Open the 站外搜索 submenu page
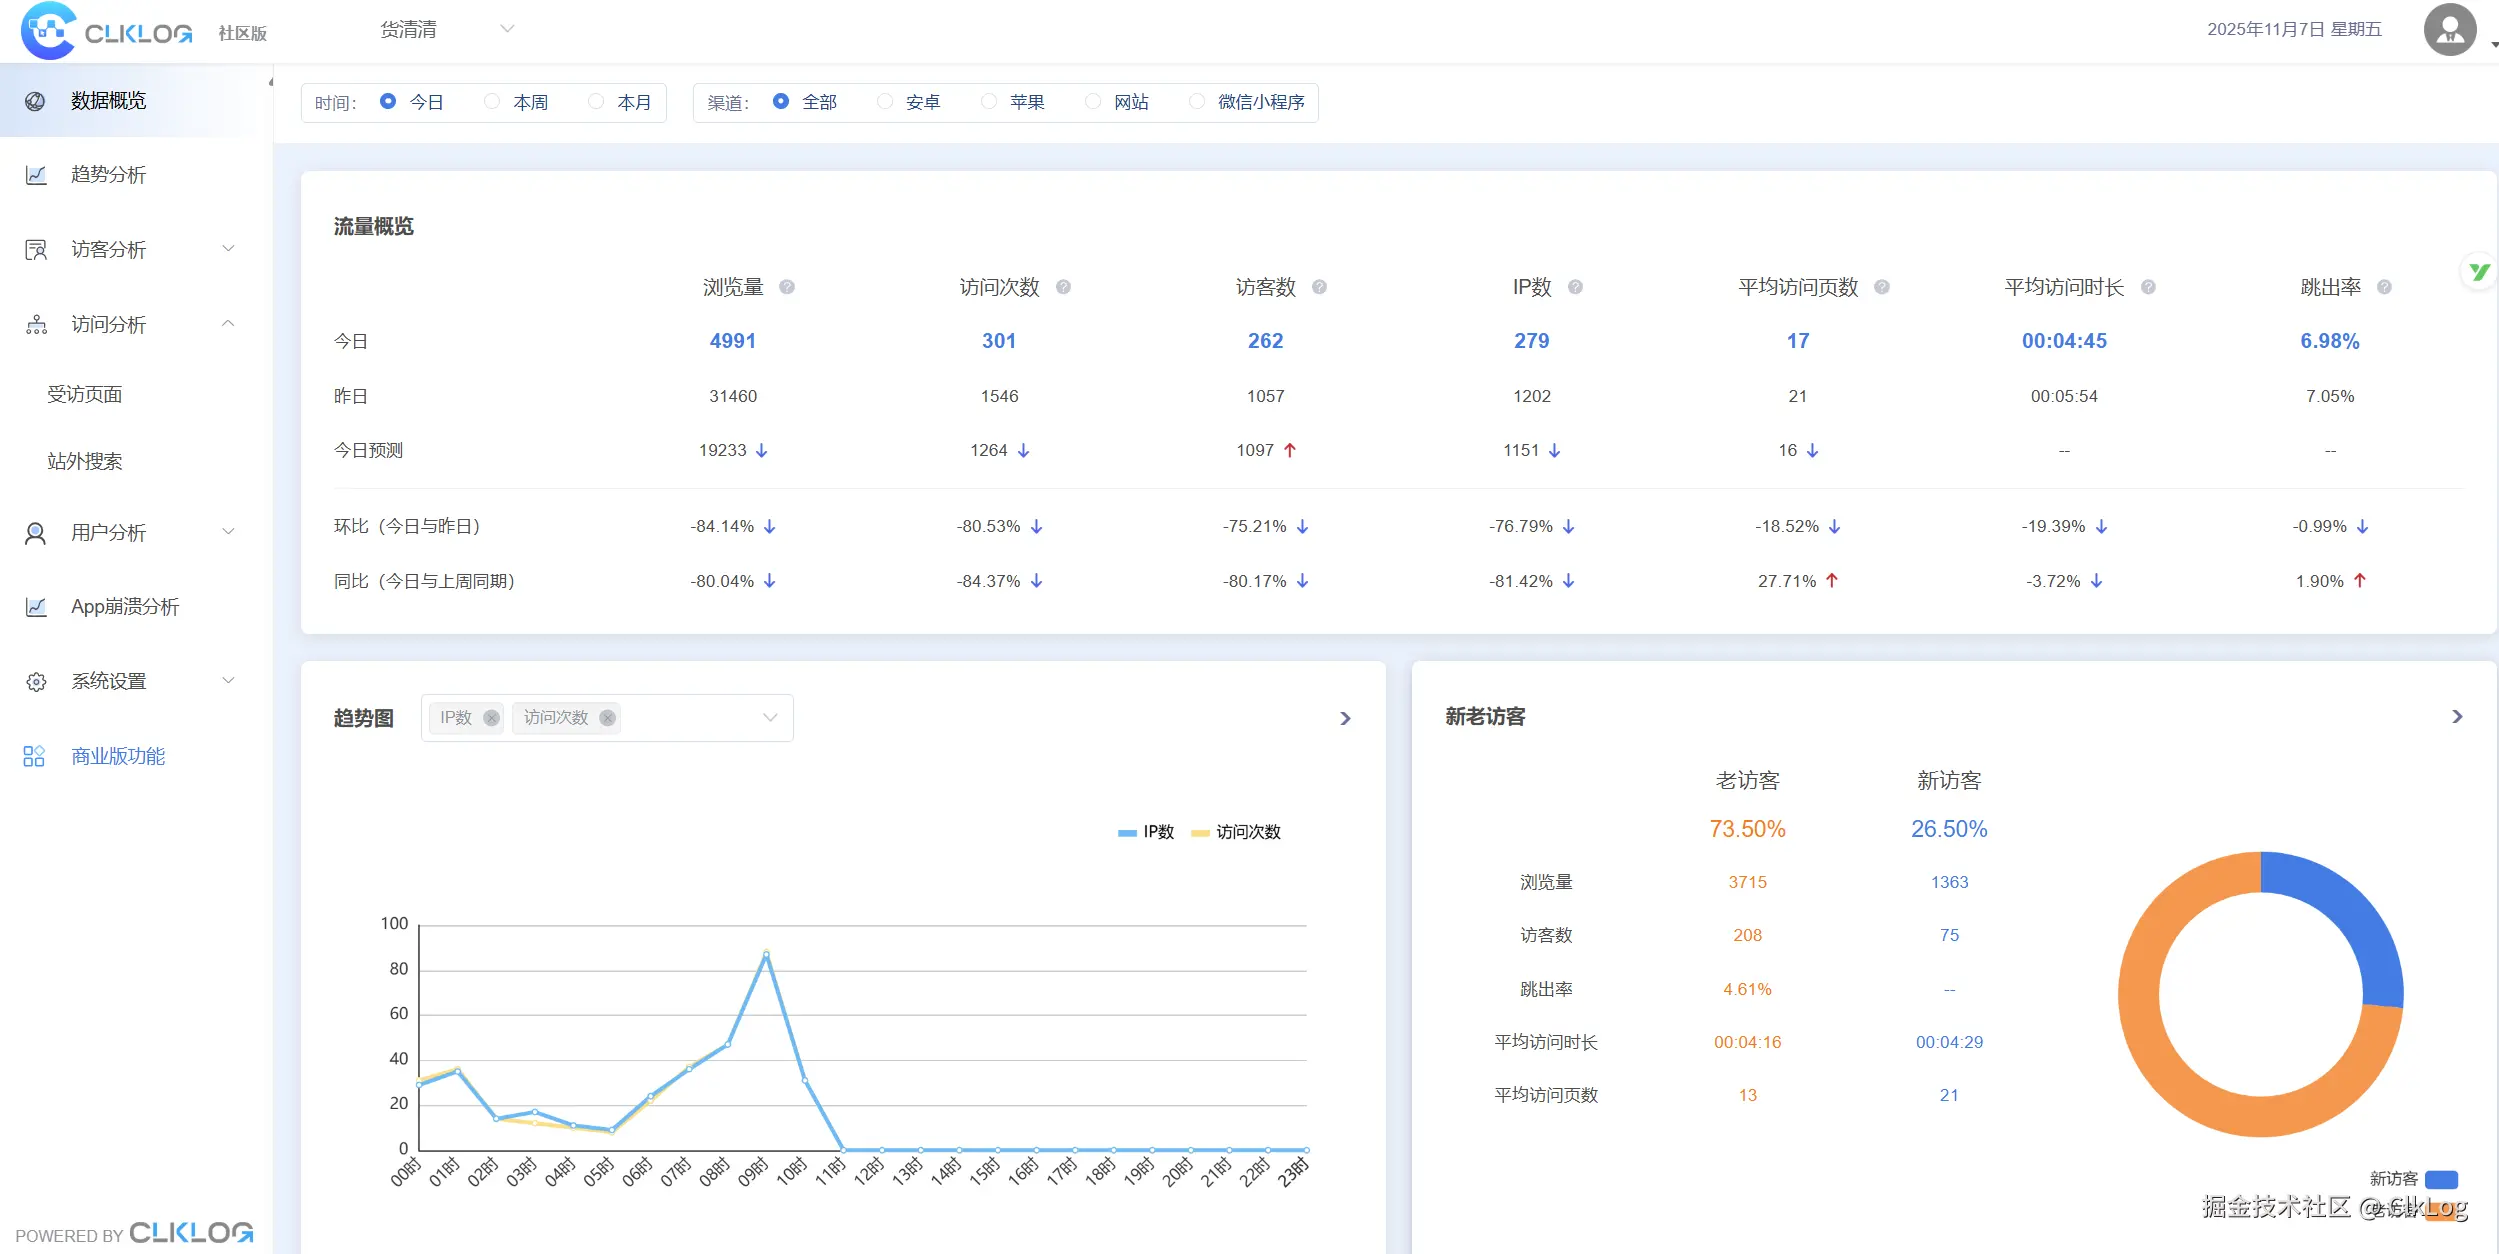 (x=85, y=461)
